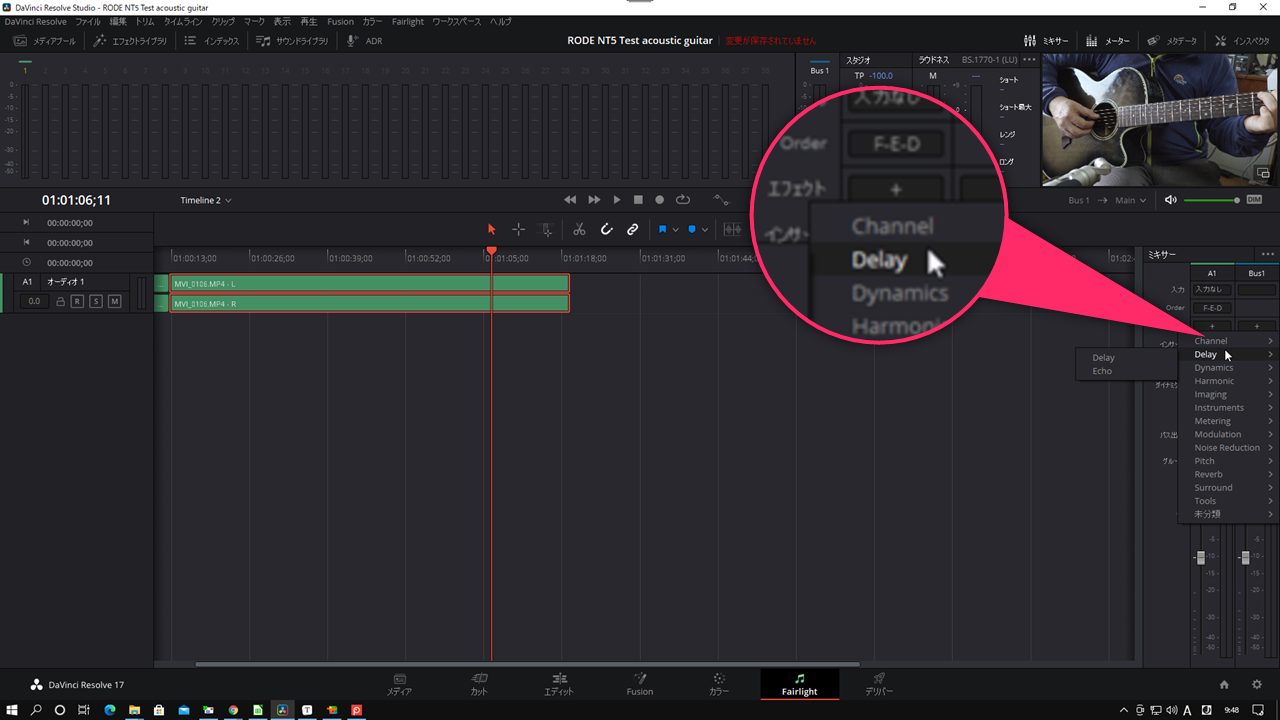Expand the Dynamics effects category
The width and height of the screenshot is (1280, 720).
[x=1234, y=368]
